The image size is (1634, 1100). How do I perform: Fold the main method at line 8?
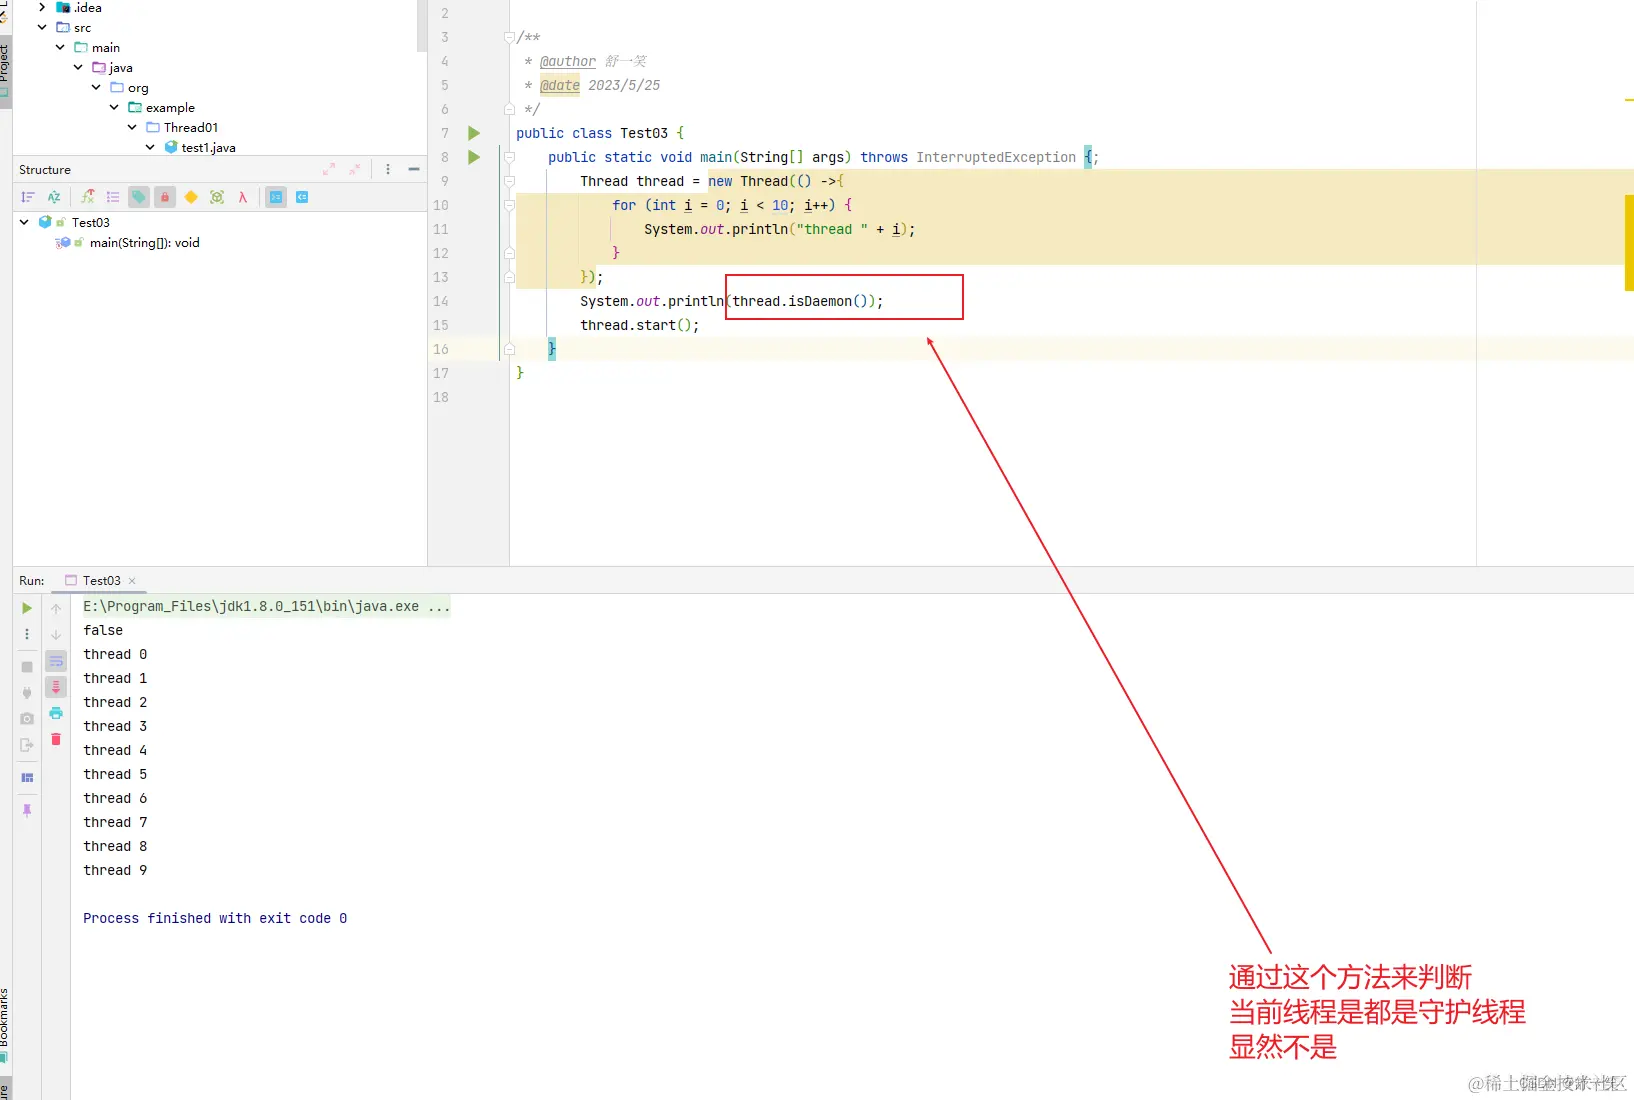tap(509, 157)
